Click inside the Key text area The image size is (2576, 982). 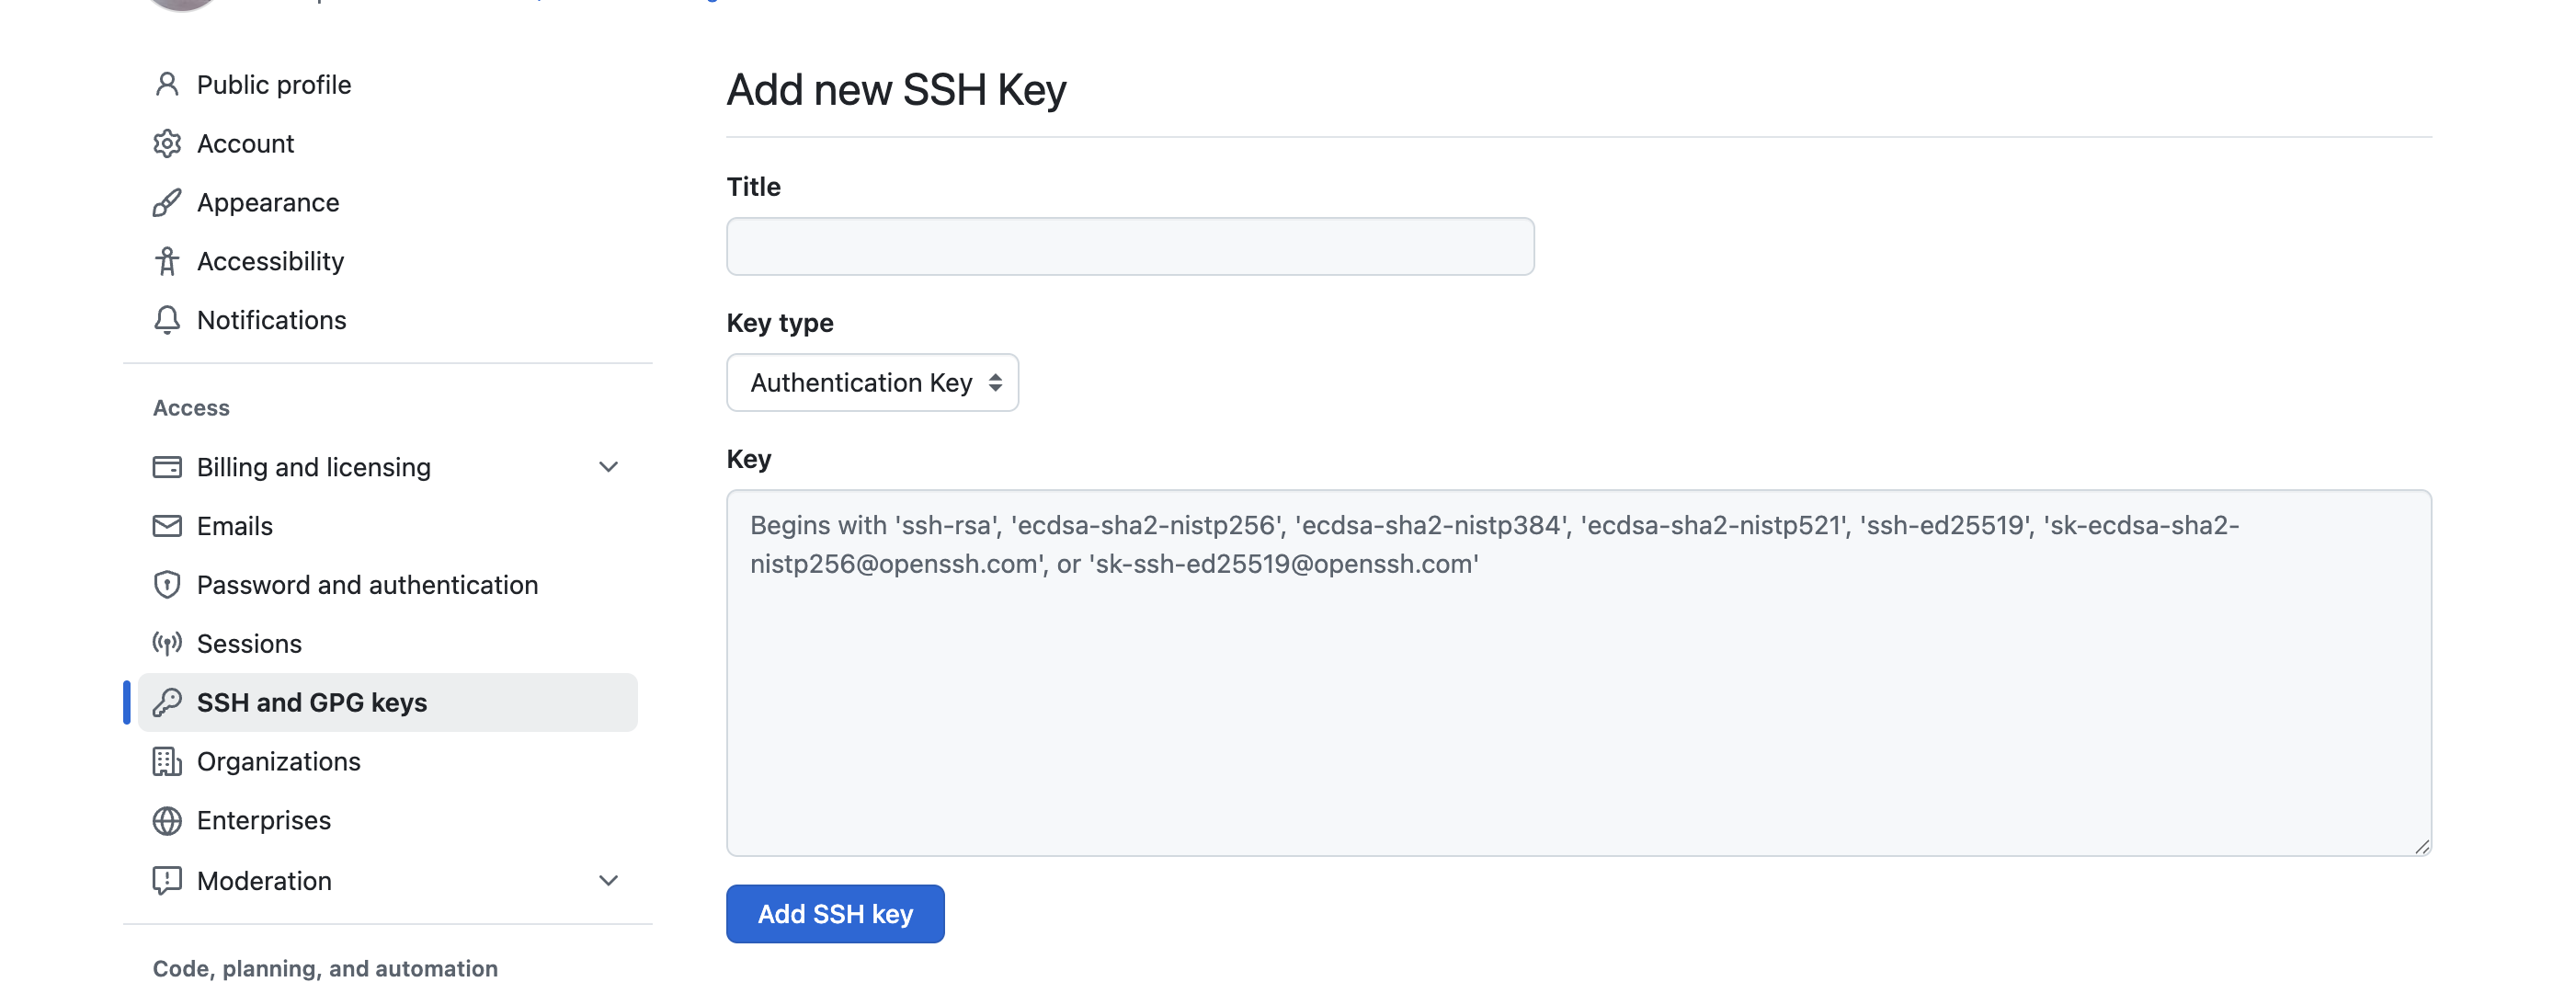click(x=1579, y=673)
